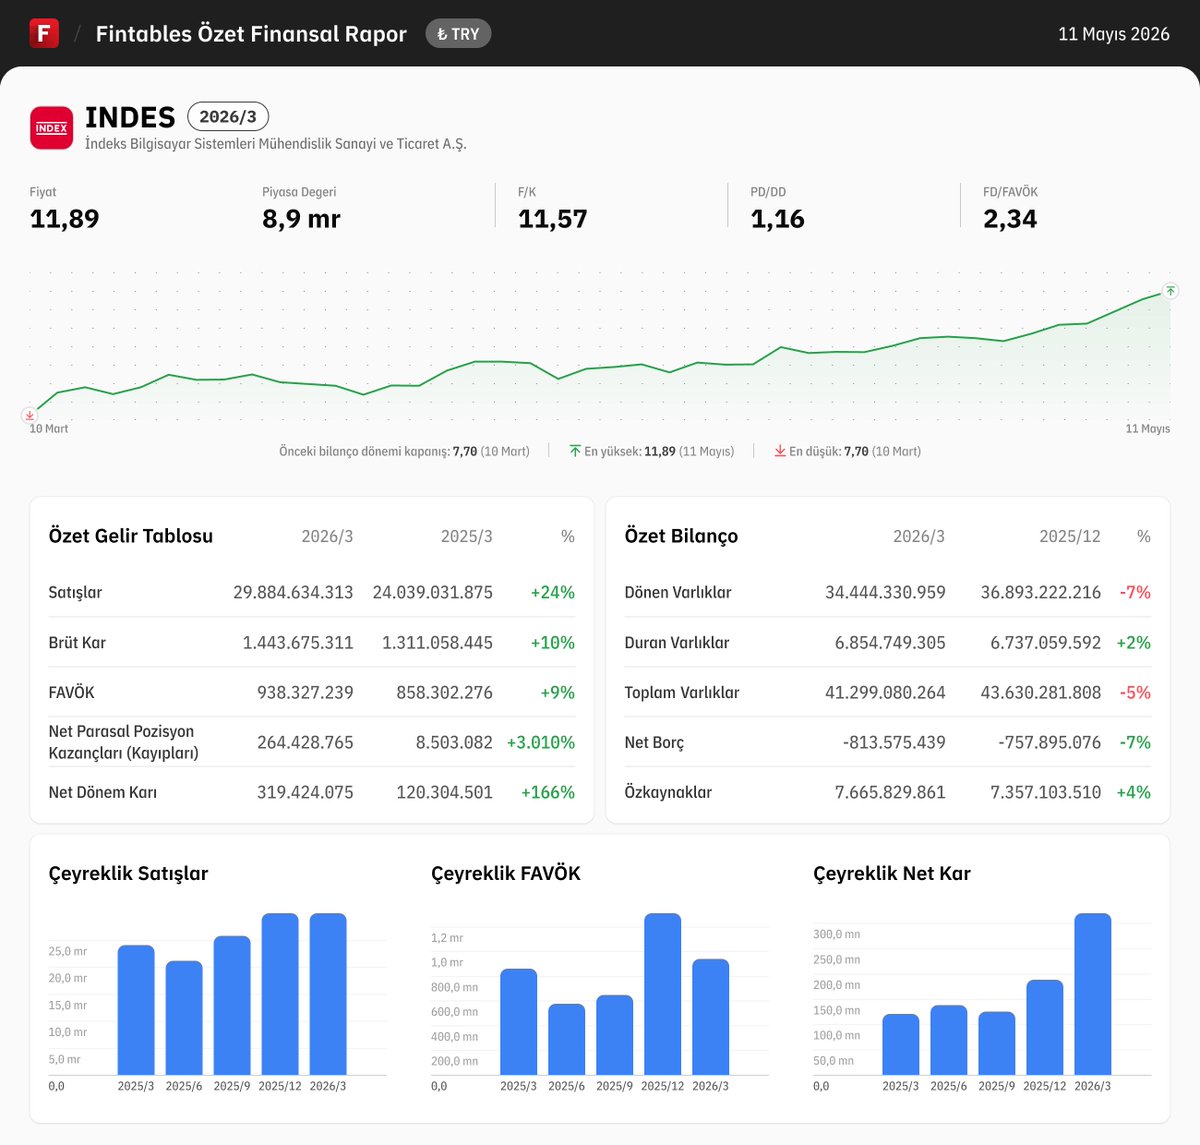Click Net Dönem Karı value 319.424.075
The width and height of the screenshot is (1200, 1145).
point(305,792)
